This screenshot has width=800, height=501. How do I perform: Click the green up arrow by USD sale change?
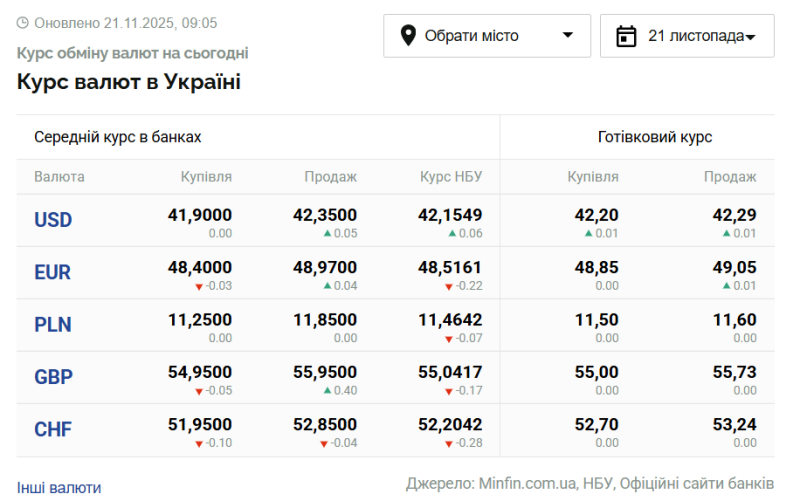click(x=327, y=234)
